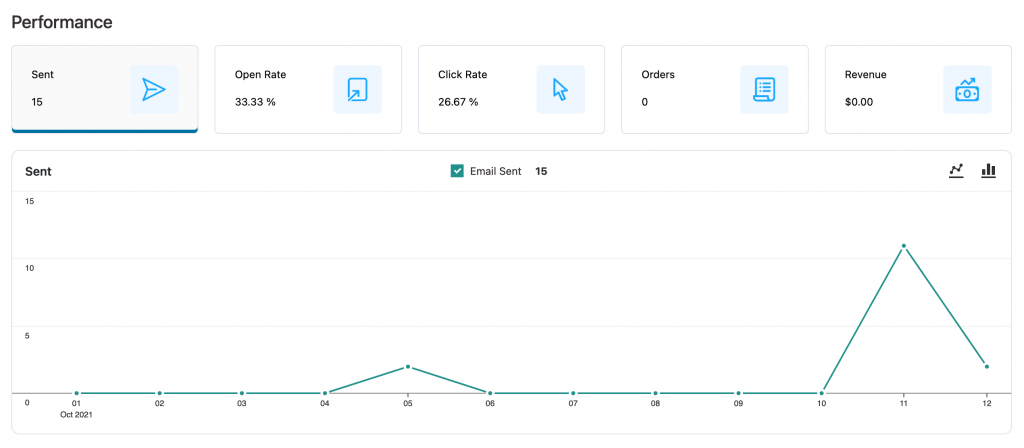Select the Sent label in its card

coord(42,74)
